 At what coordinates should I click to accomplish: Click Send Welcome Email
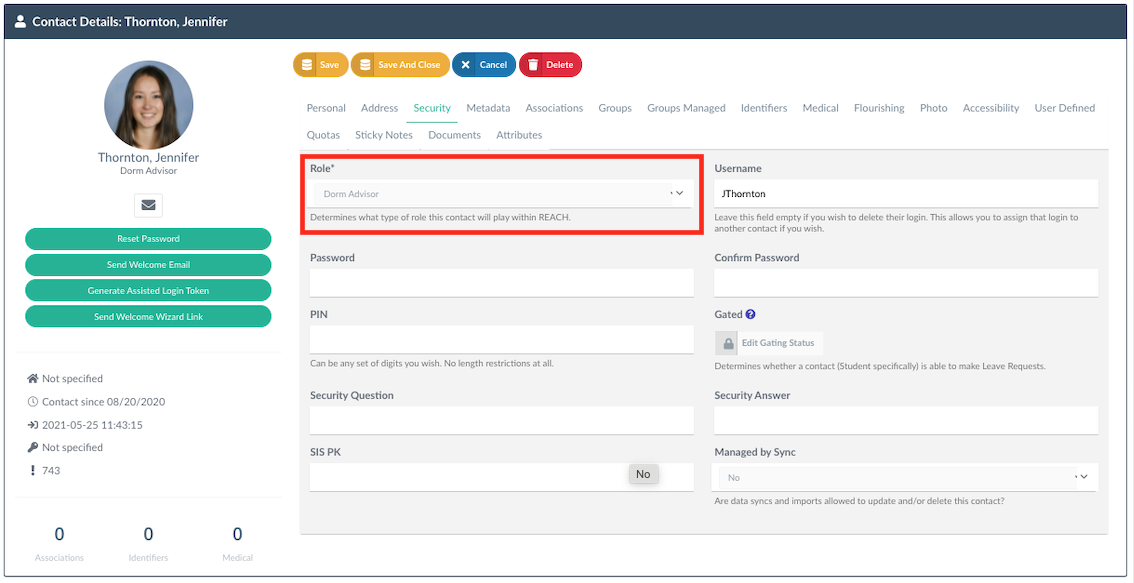coord(148,265)
